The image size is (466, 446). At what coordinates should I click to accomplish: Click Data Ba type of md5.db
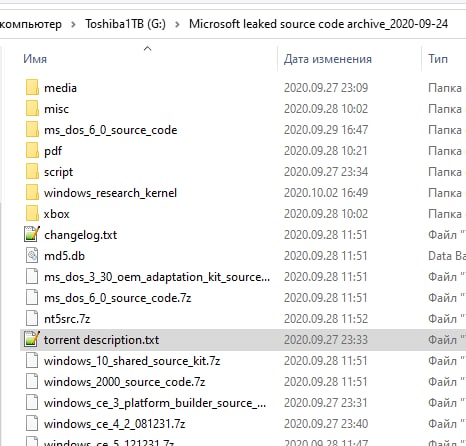(x=447, y=256)
